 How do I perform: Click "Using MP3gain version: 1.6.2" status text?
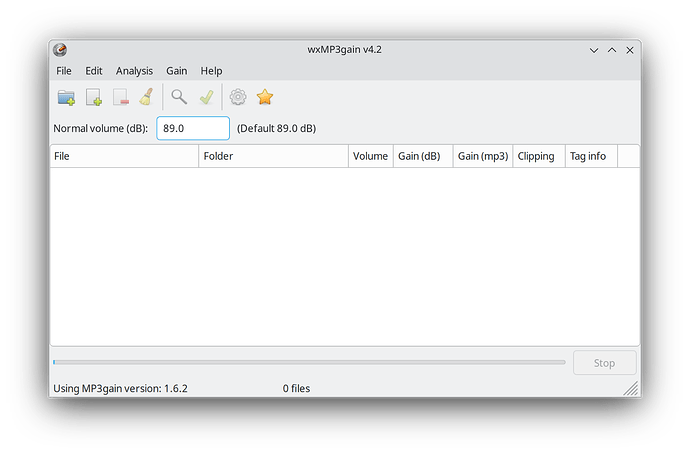120,389
